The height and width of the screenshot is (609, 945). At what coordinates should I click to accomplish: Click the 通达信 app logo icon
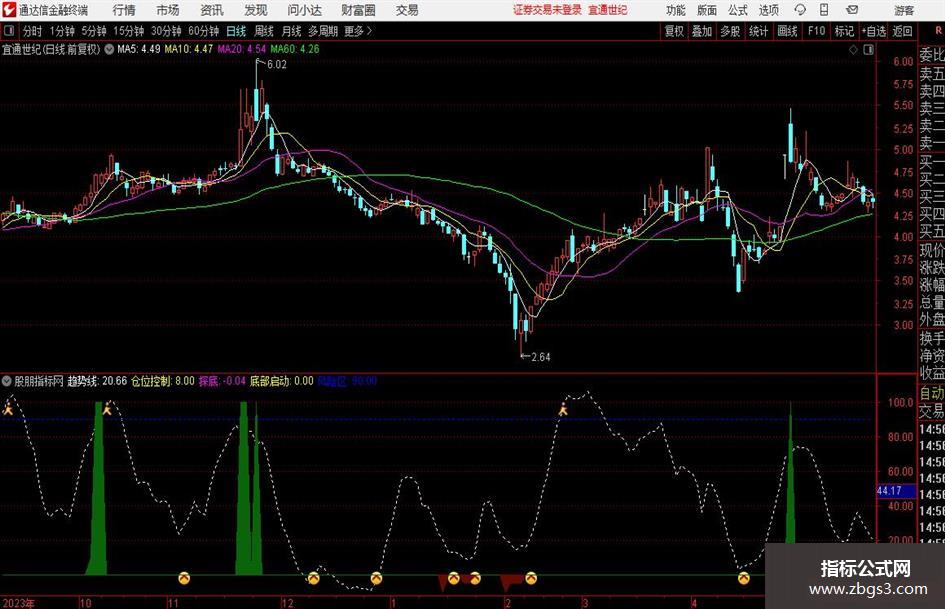[10, 10]
